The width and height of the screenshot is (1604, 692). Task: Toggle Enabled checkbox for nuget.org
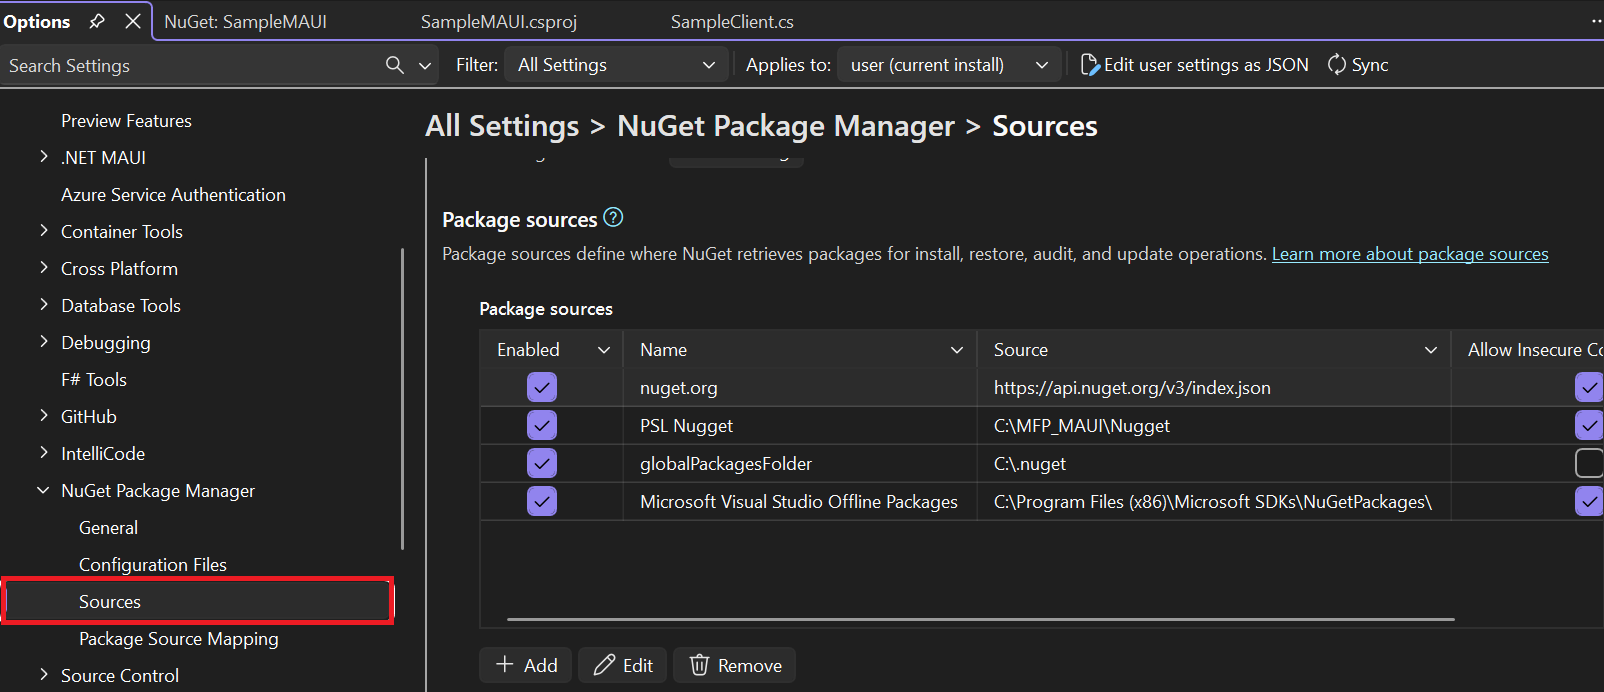(x=542, y=387)
